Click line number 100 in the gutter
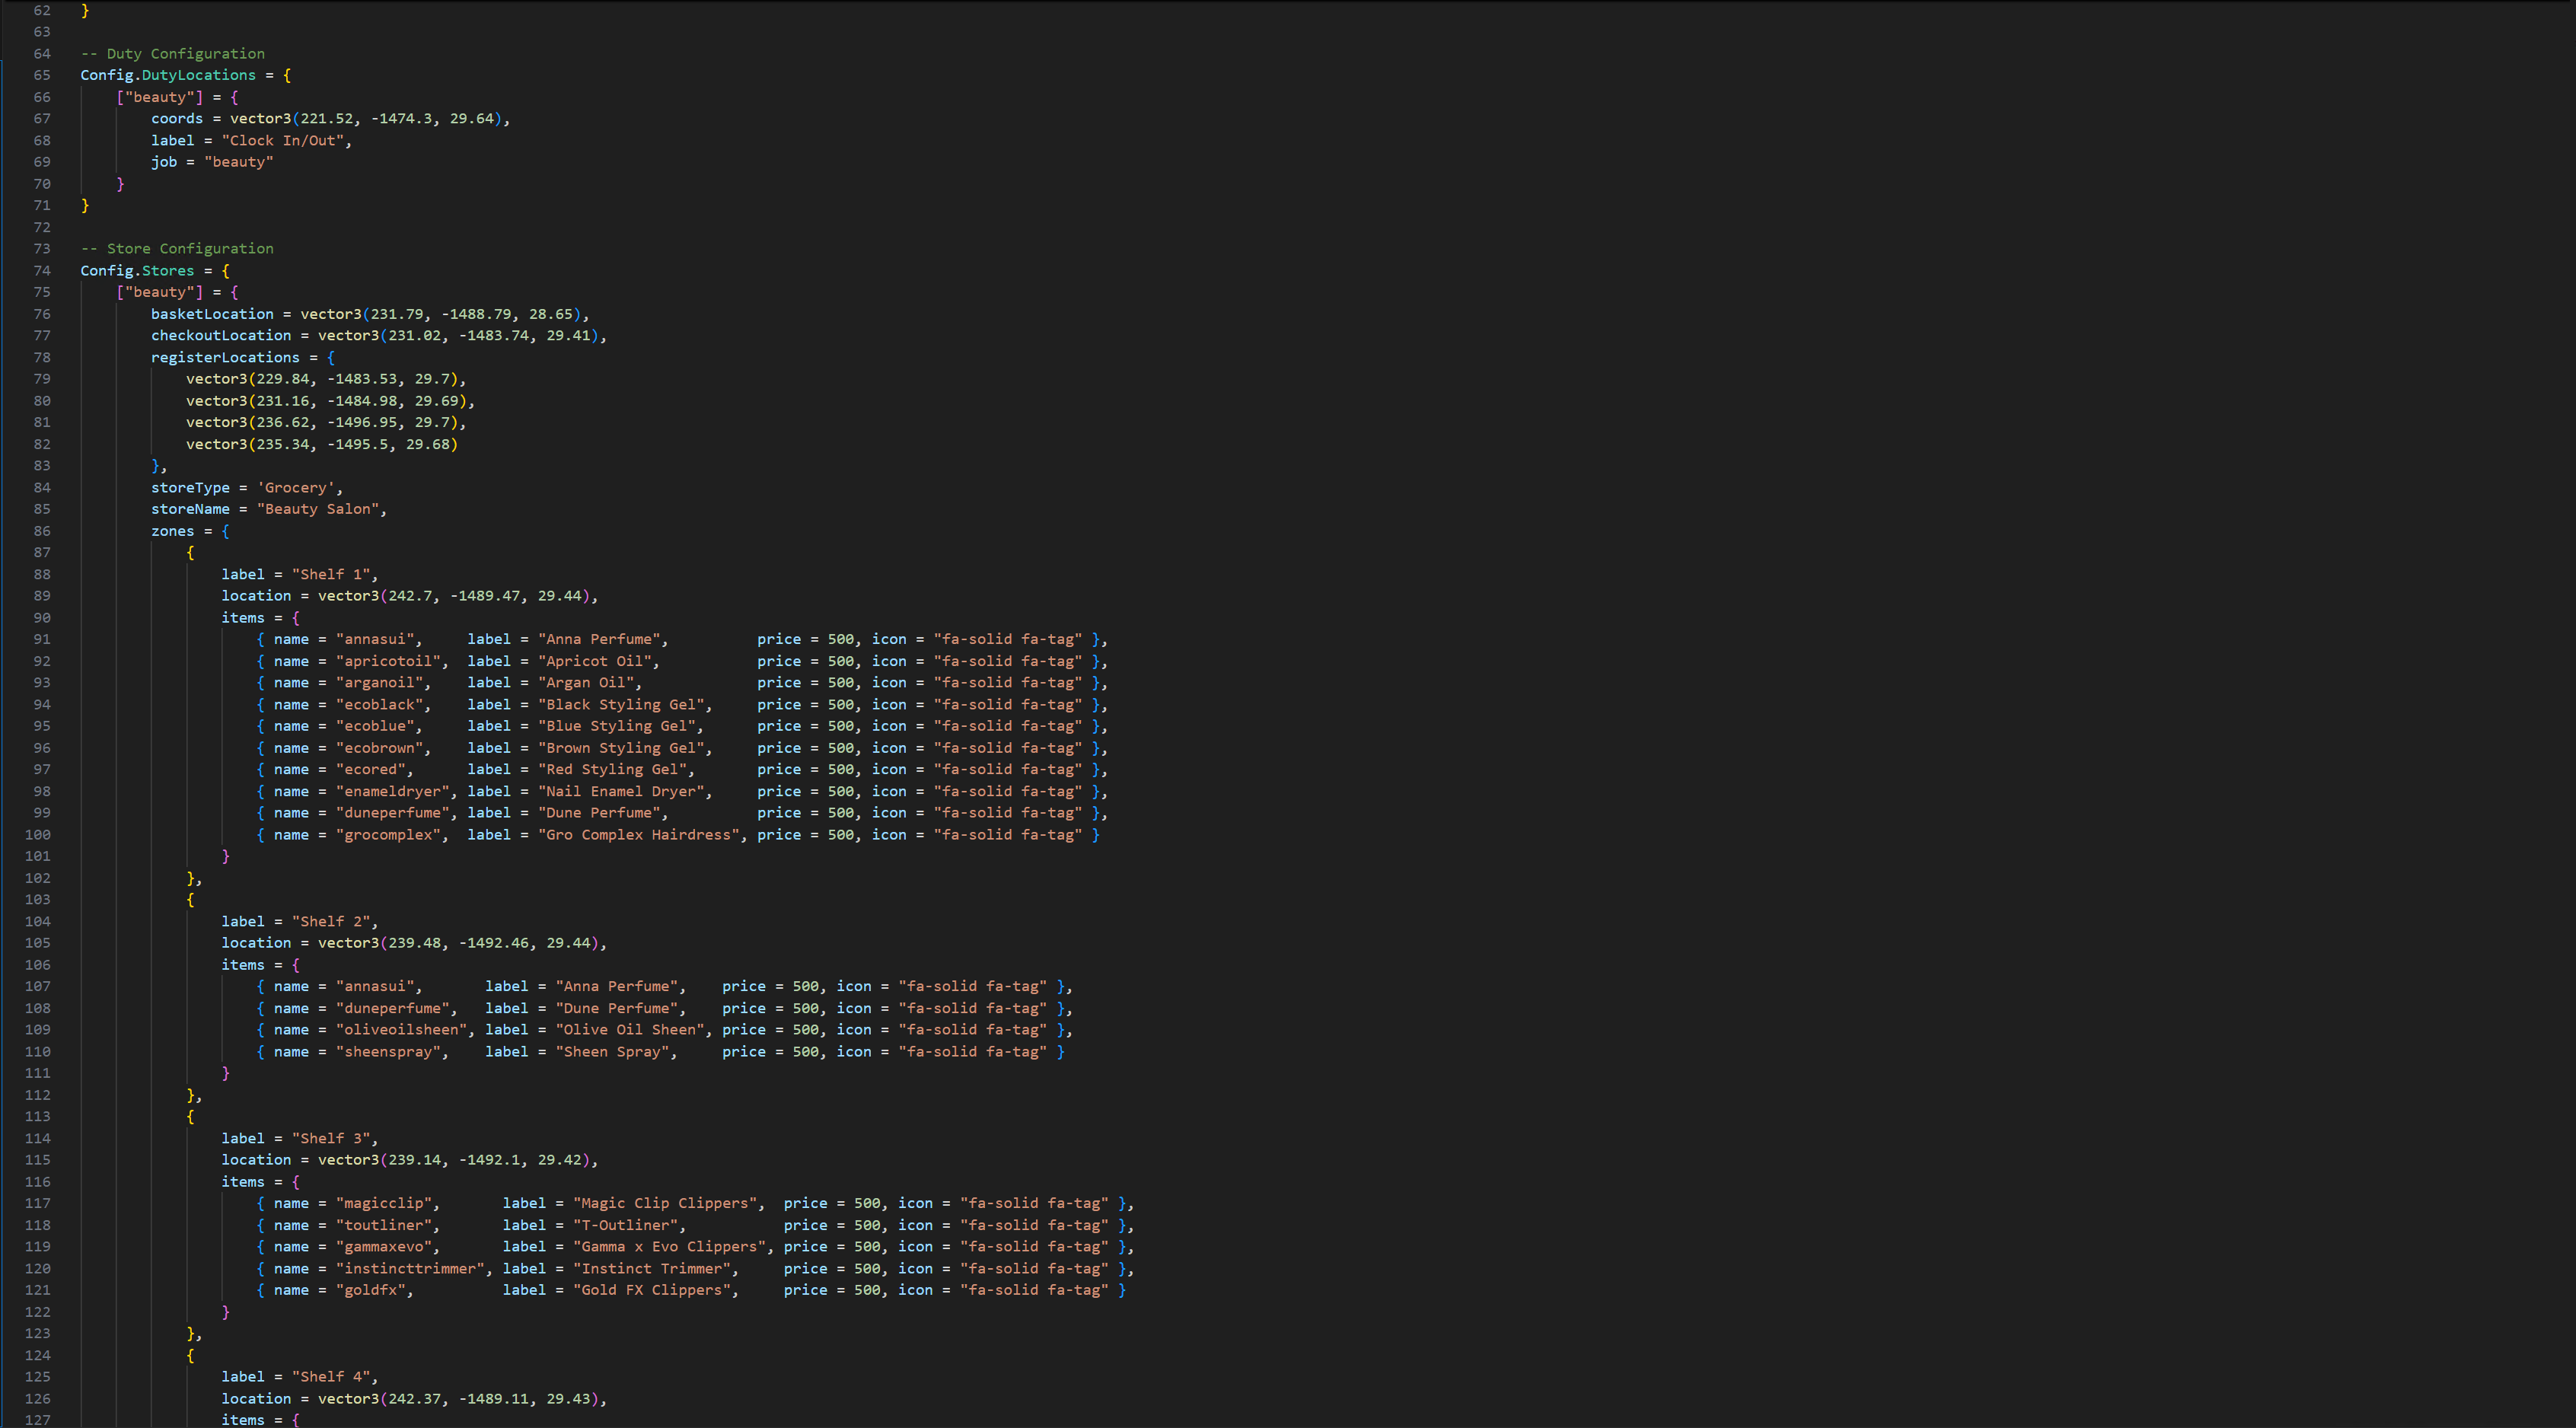 [x=38, y=835]
